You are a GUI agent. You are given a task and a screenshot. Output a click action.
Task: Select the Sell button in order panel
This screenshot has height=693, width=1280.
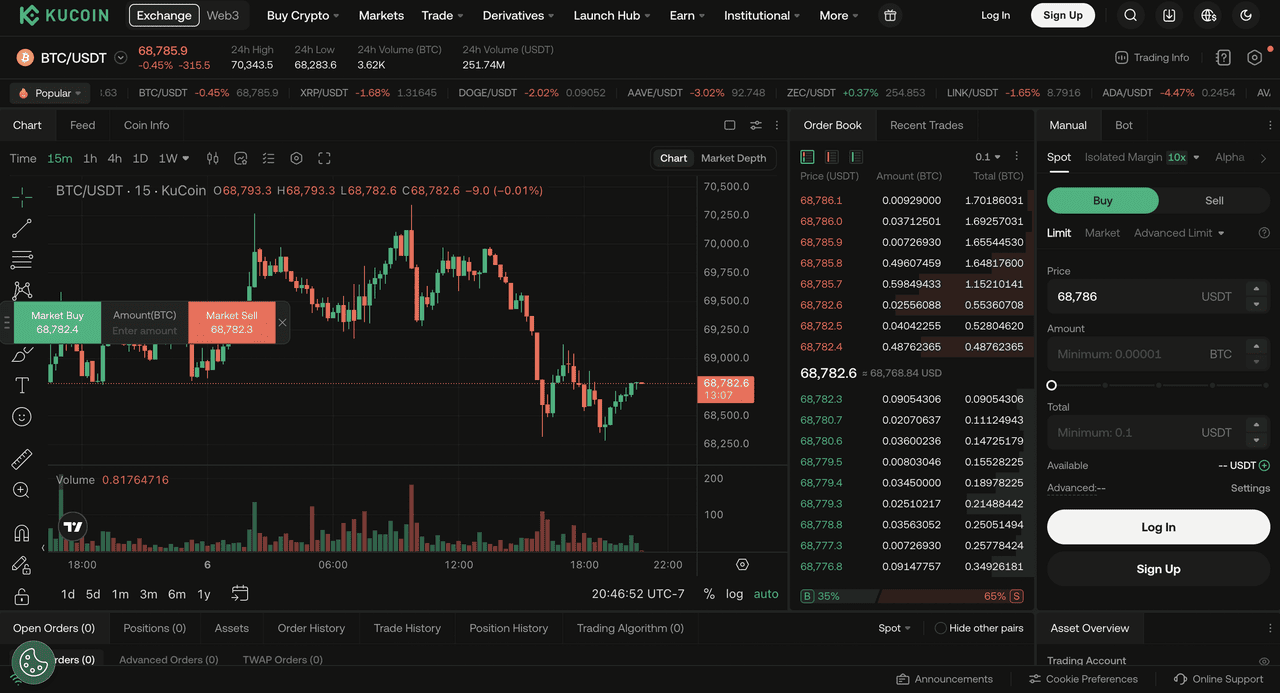[x=1214, y=200]
